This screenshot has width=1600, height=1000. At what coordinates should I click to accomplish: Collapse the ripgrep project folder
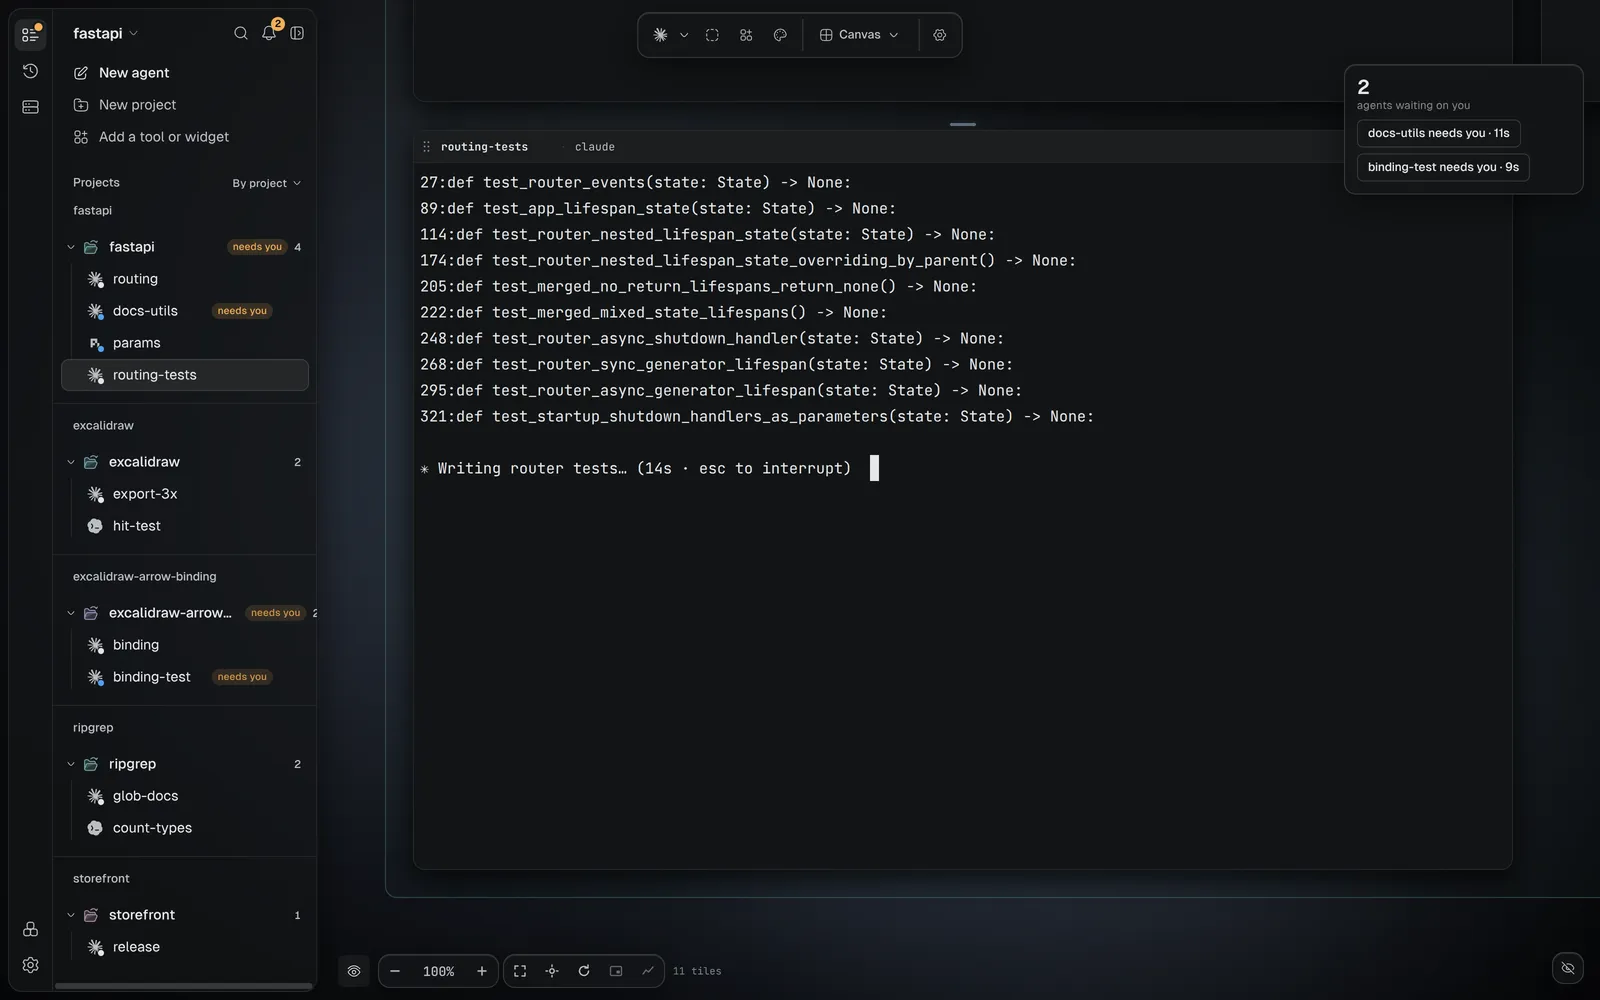(71, 764)
